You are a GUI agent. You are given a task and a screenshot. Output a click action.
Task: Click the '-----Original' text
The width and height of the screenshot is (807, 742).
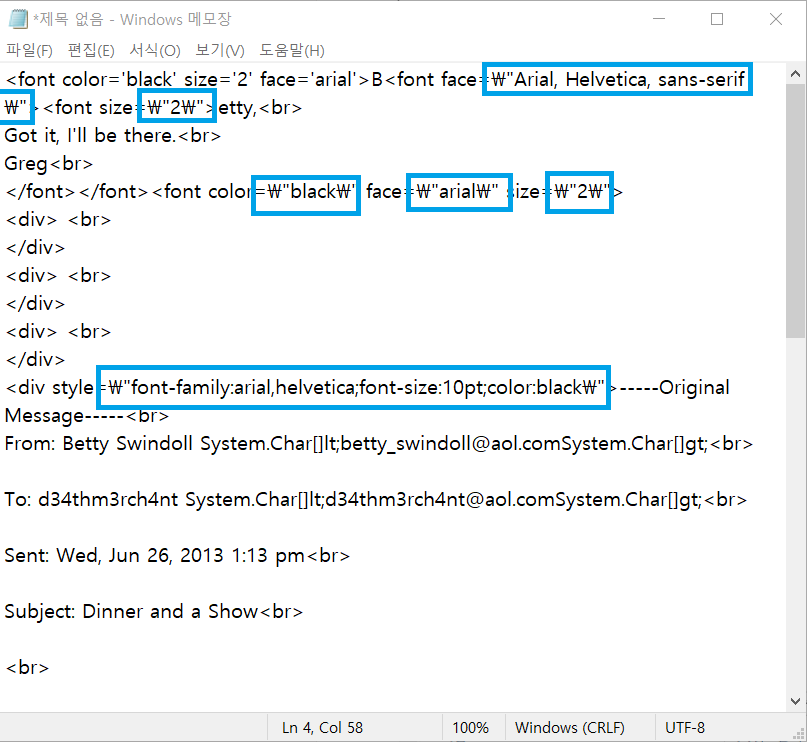(675, 387)
